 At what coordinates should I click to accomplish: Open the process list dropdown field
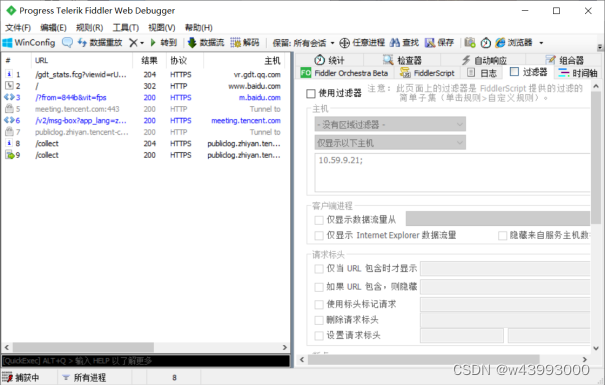pyautogui.click(x=498, y=218)
